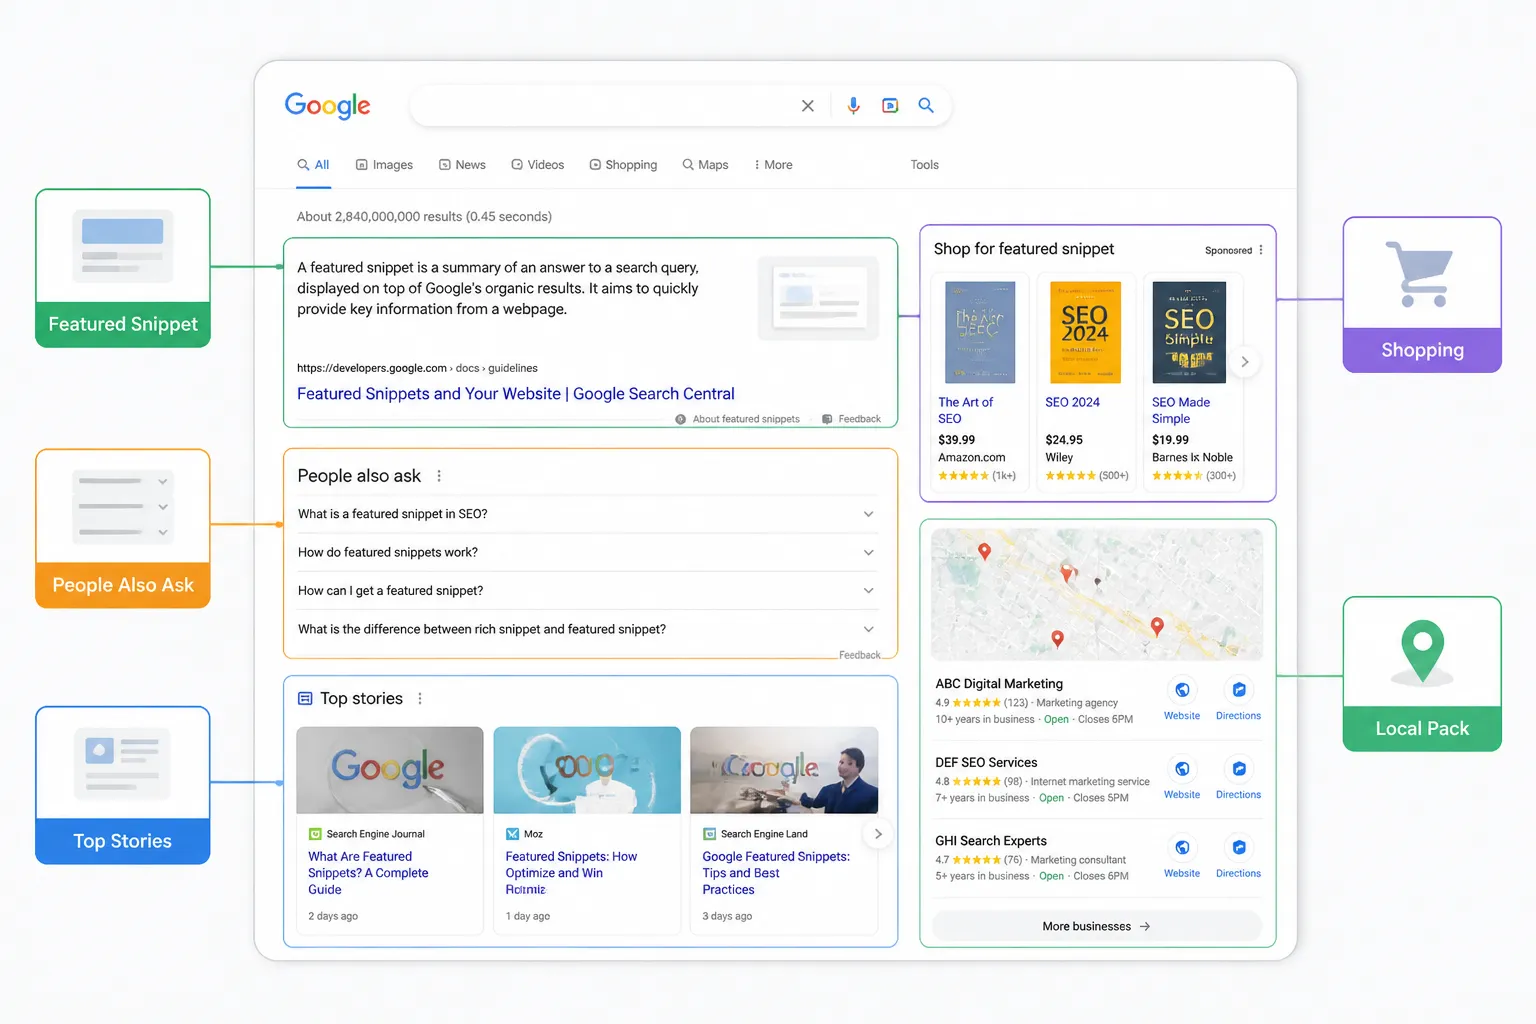Expand the rich snippet vs featured snippet question
Viewport: 1536px width, 1024px height.
point(586,629)
